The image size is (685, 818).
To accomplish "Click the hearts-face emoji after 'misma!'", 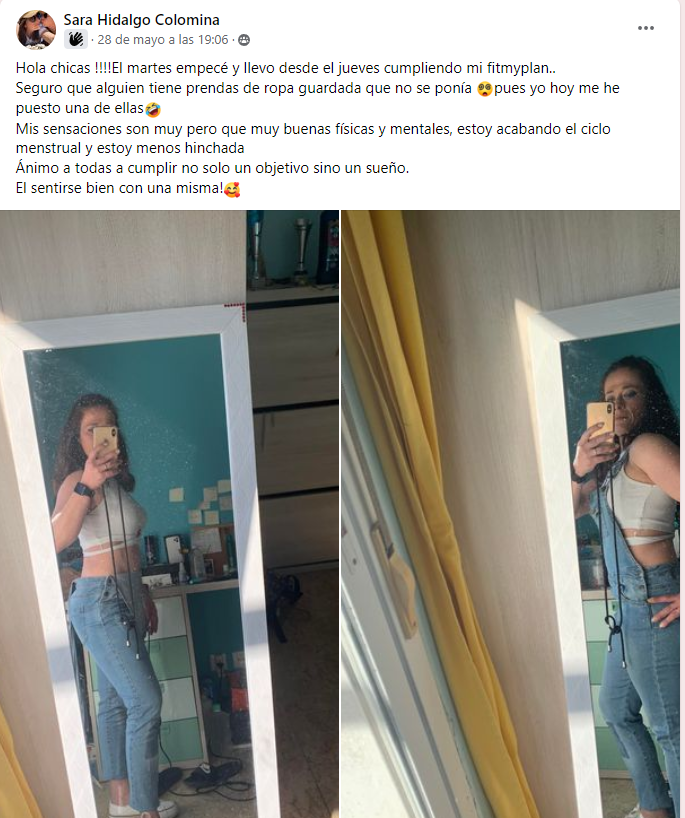I will (x=232, y=189).
